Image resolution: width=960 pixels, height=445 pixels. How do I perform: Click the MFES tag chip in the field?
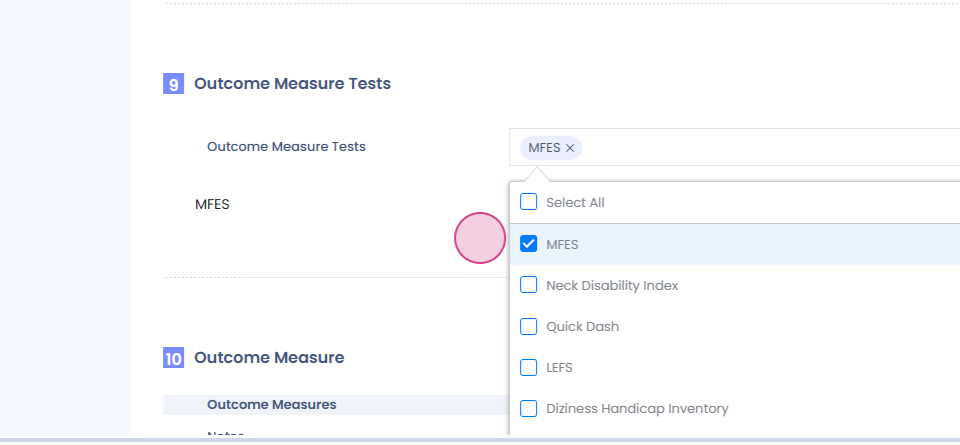coord(544,148)
